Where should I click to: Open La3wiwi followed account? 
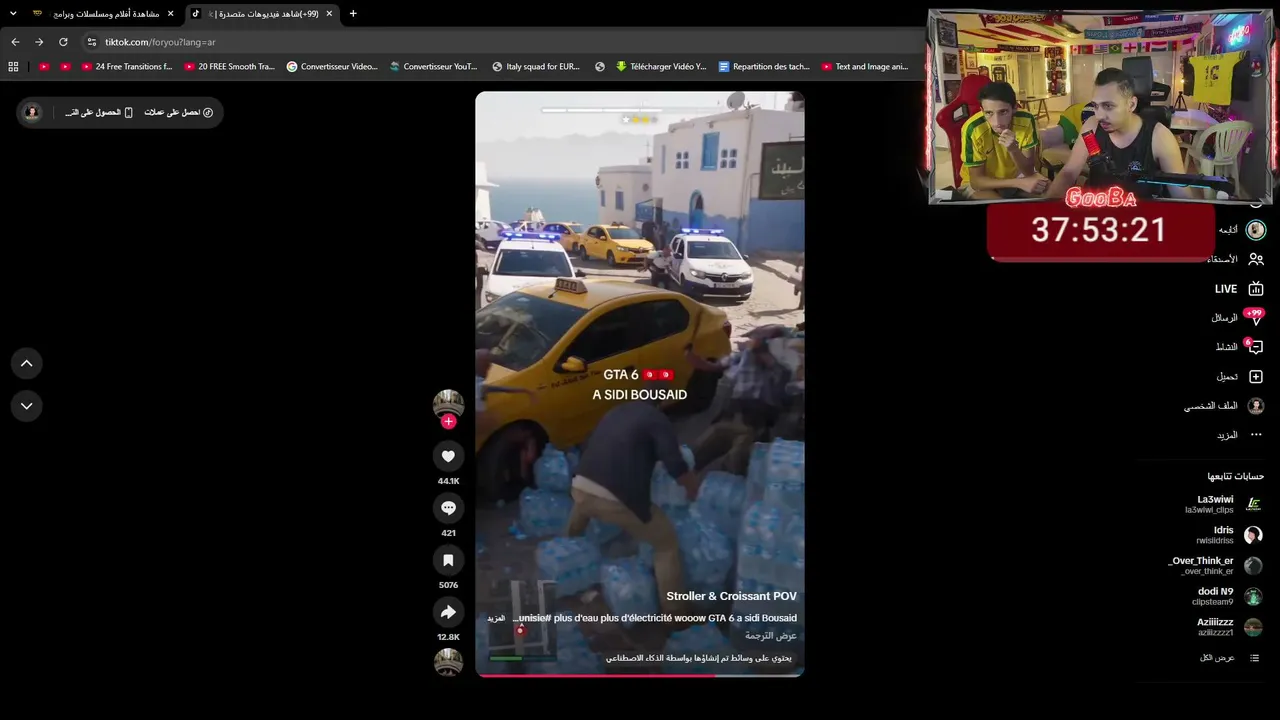coord(1222,504)
